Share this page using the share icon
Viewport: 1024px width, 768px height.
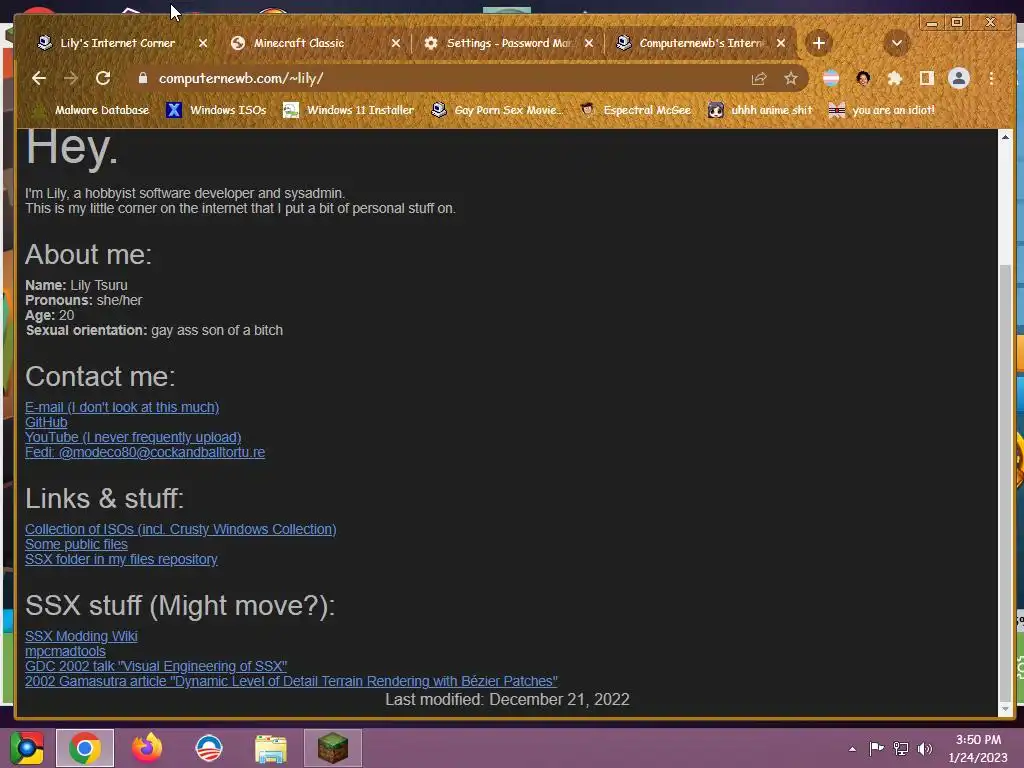[759, 78]
